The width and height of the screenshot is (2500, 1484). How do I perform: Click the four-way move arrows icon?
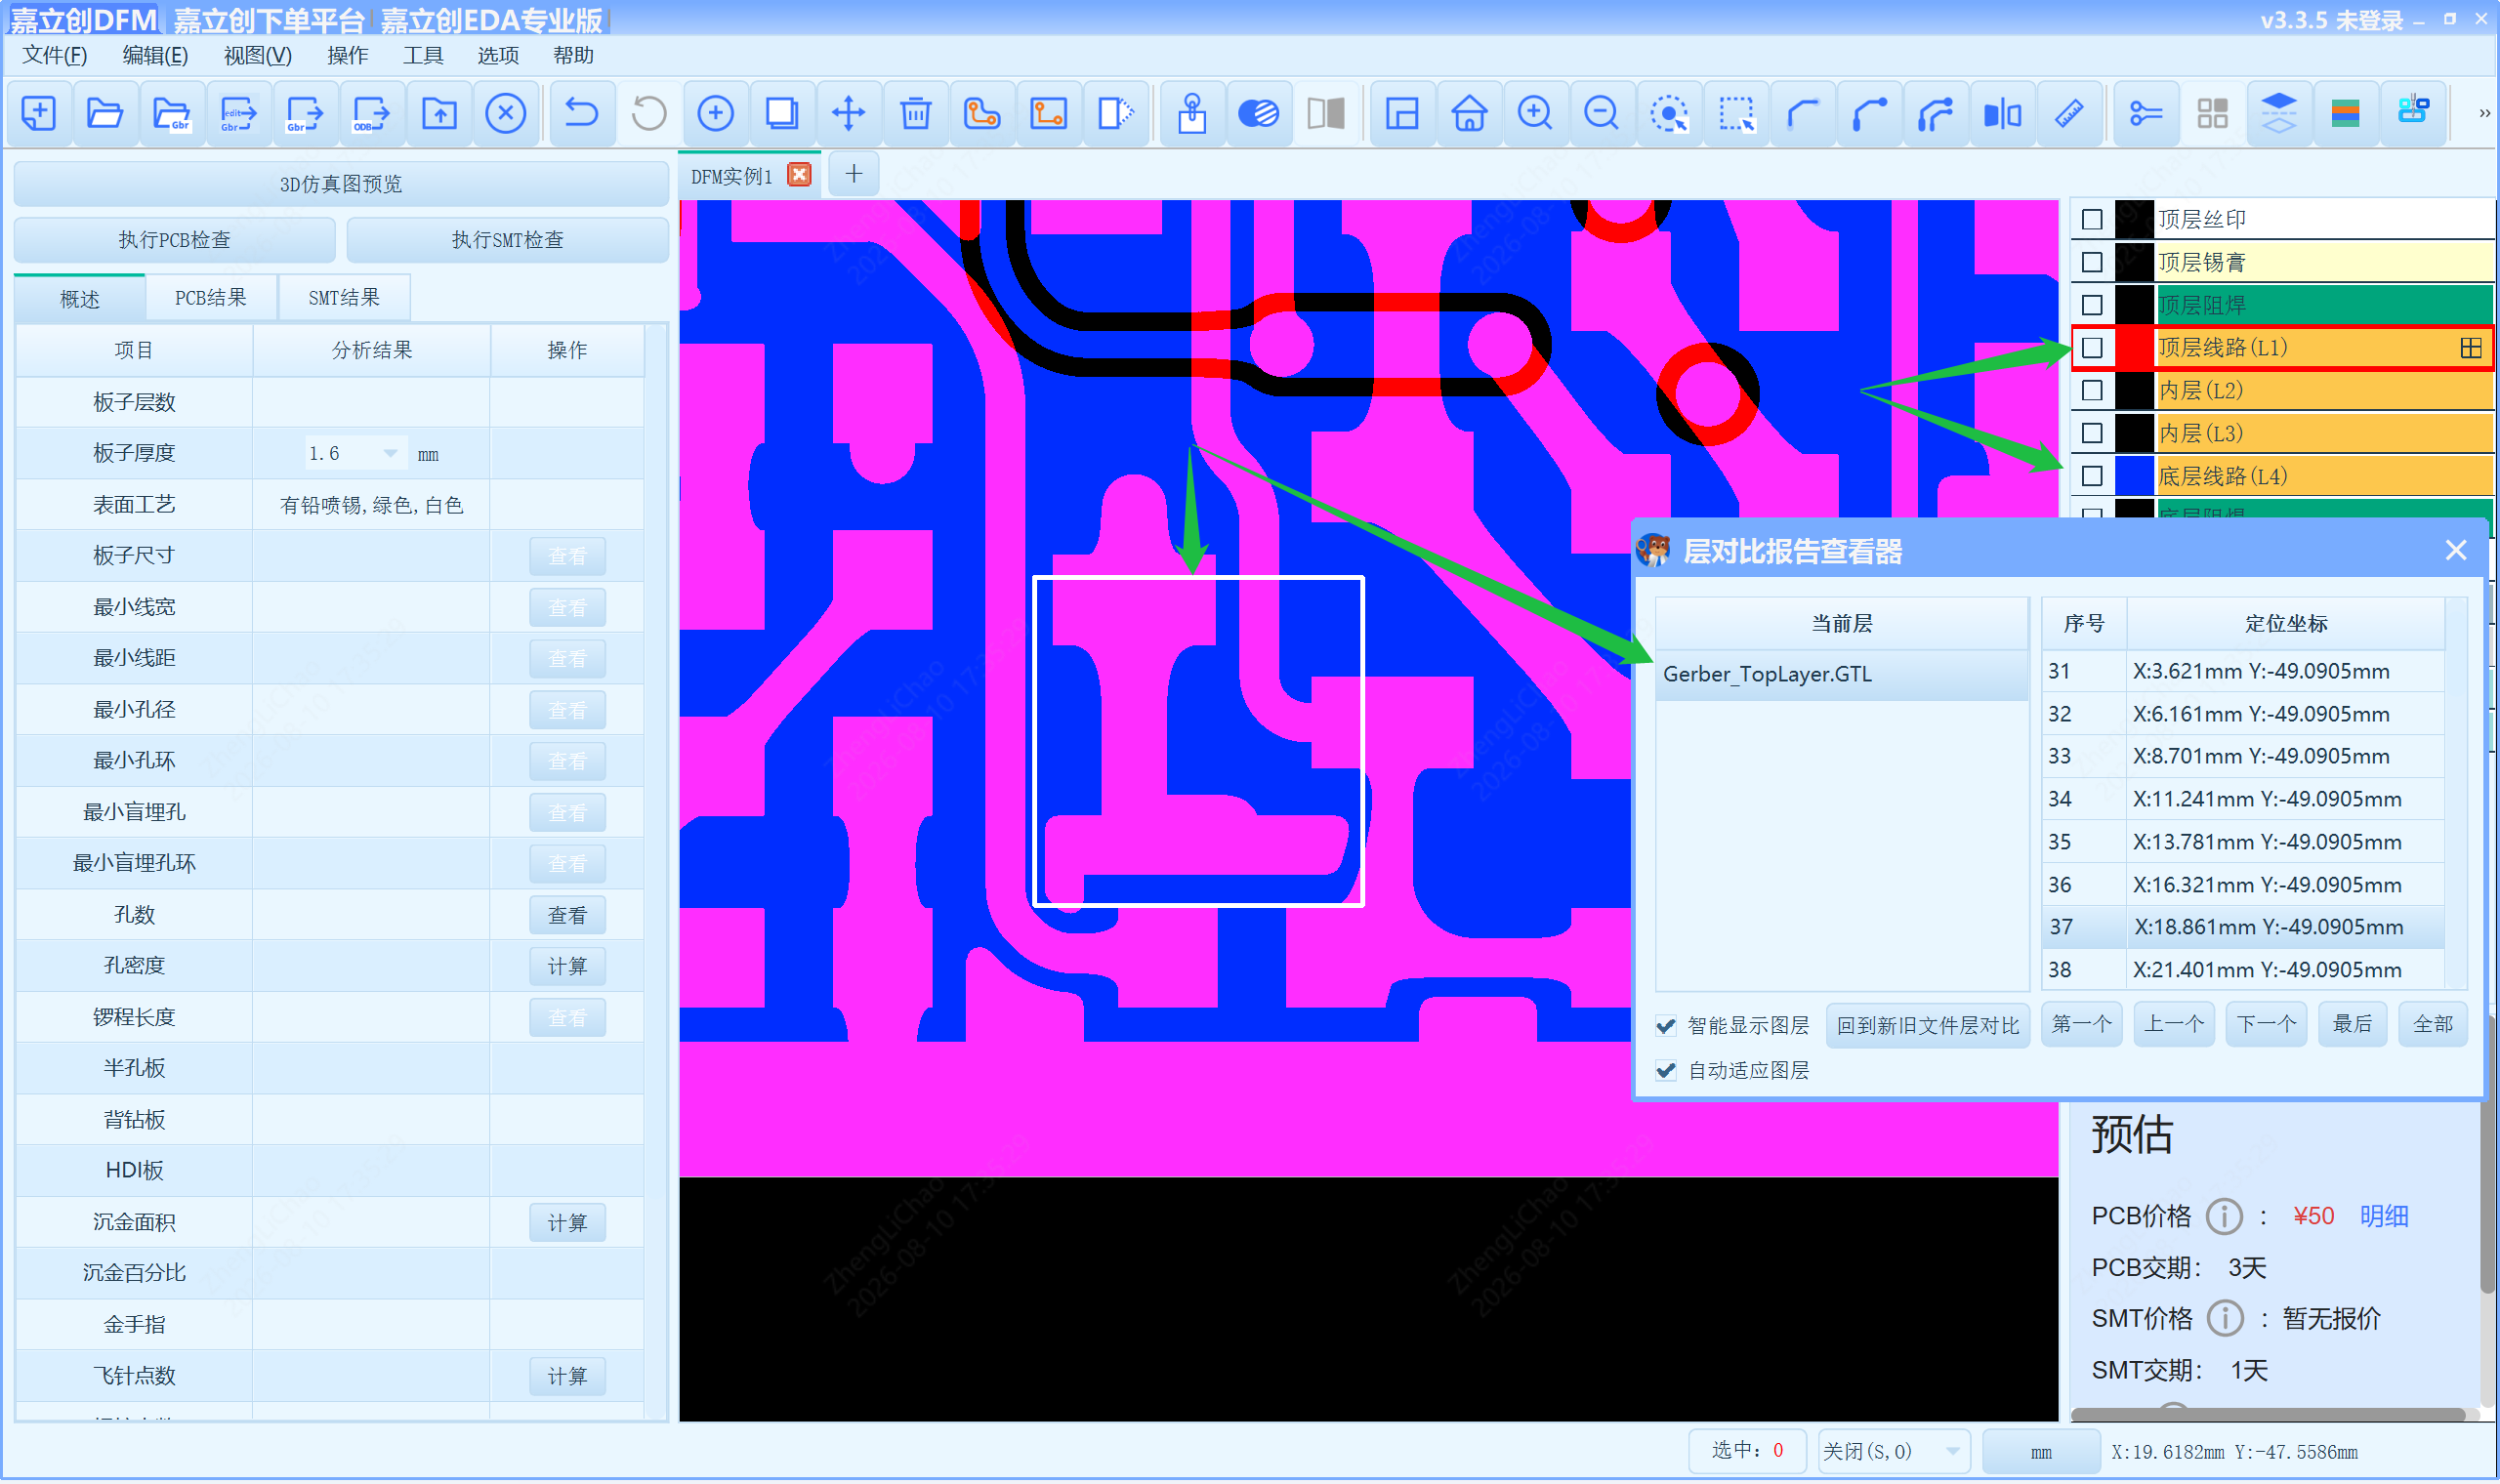(x=848, y=113)
